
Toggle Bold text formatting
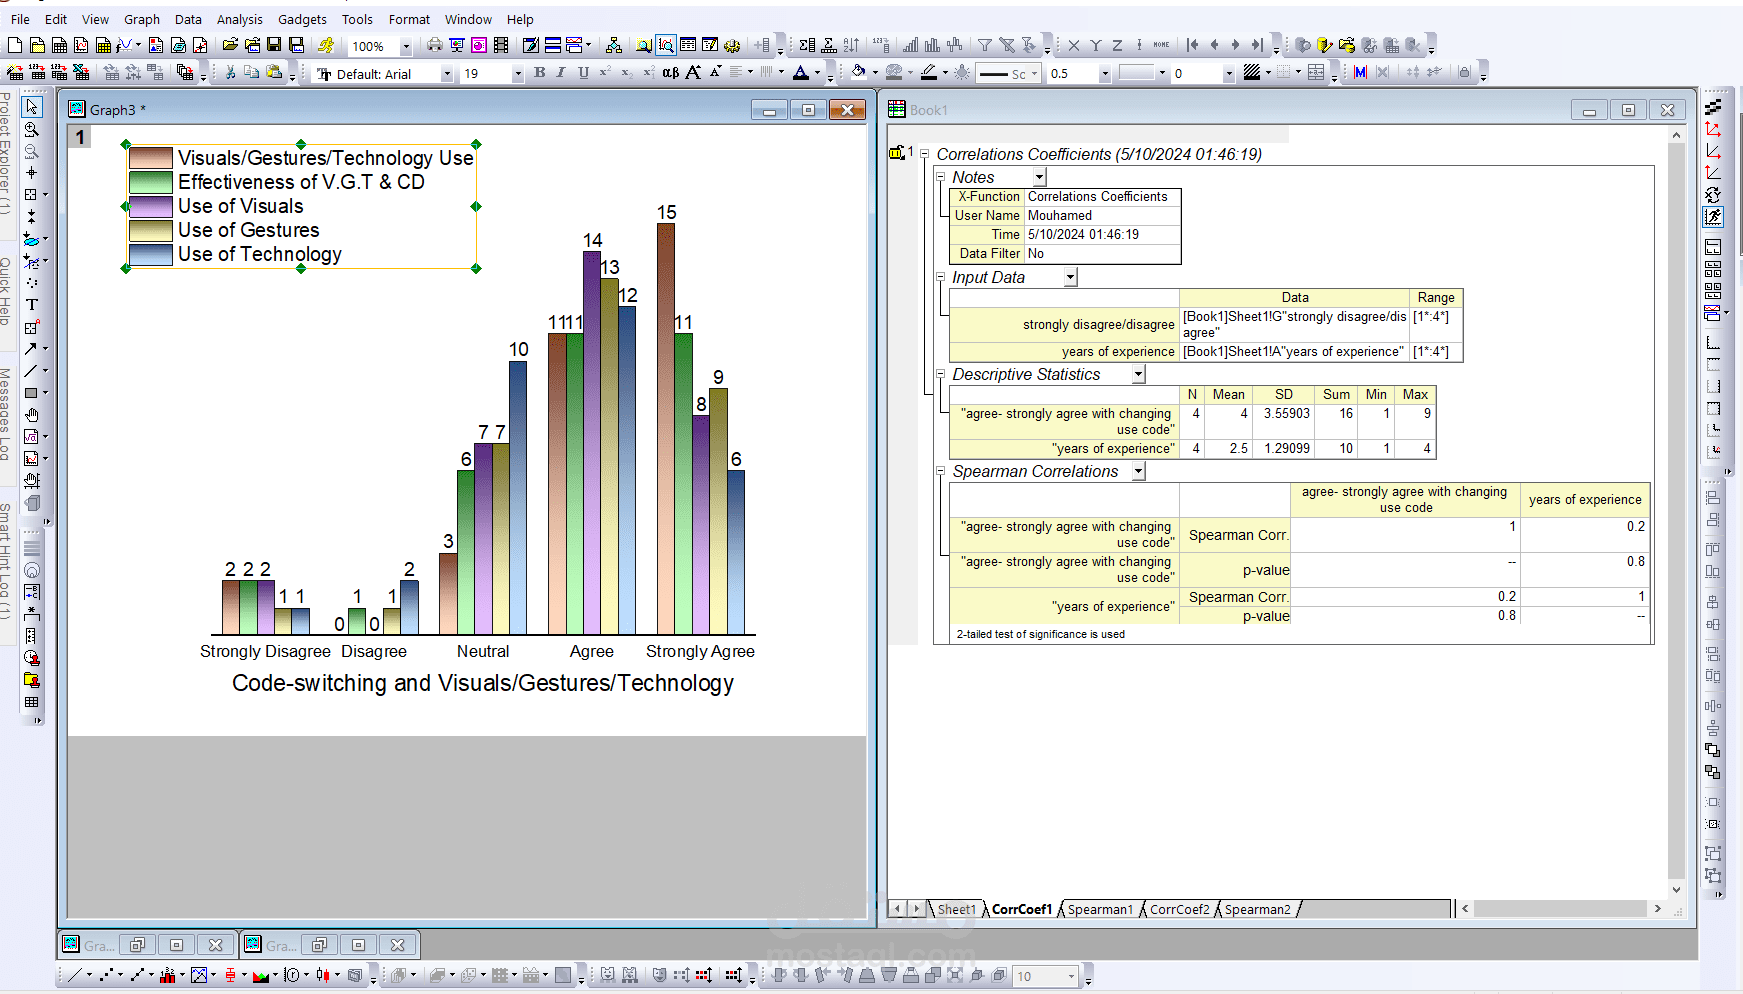[x=540, y=73]
